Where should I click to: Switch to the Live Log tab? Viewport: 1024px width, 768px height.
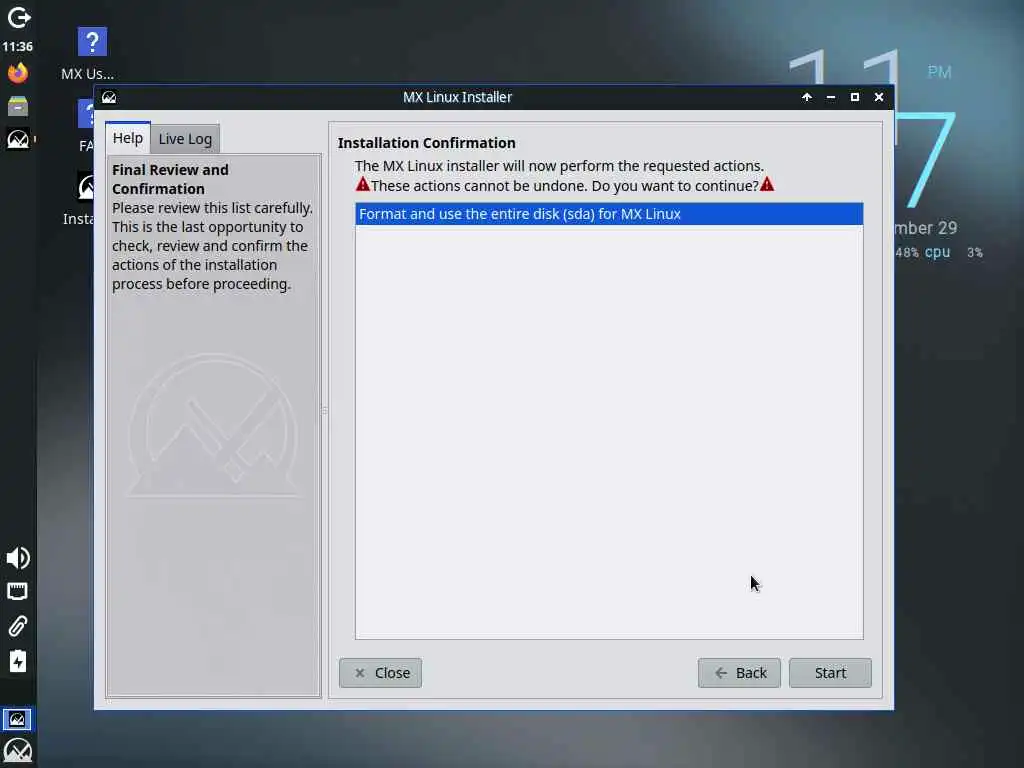coord(185,138)
